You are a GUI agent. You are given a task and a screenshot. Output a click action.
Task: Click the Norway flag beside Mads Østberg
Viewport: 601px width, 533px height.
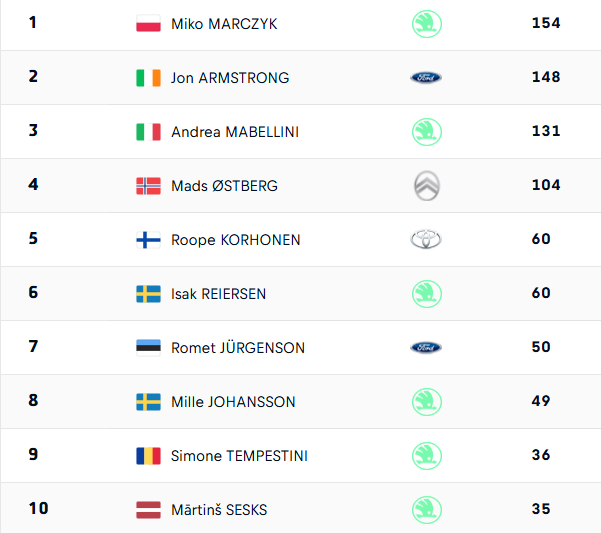tap(148, 186)
